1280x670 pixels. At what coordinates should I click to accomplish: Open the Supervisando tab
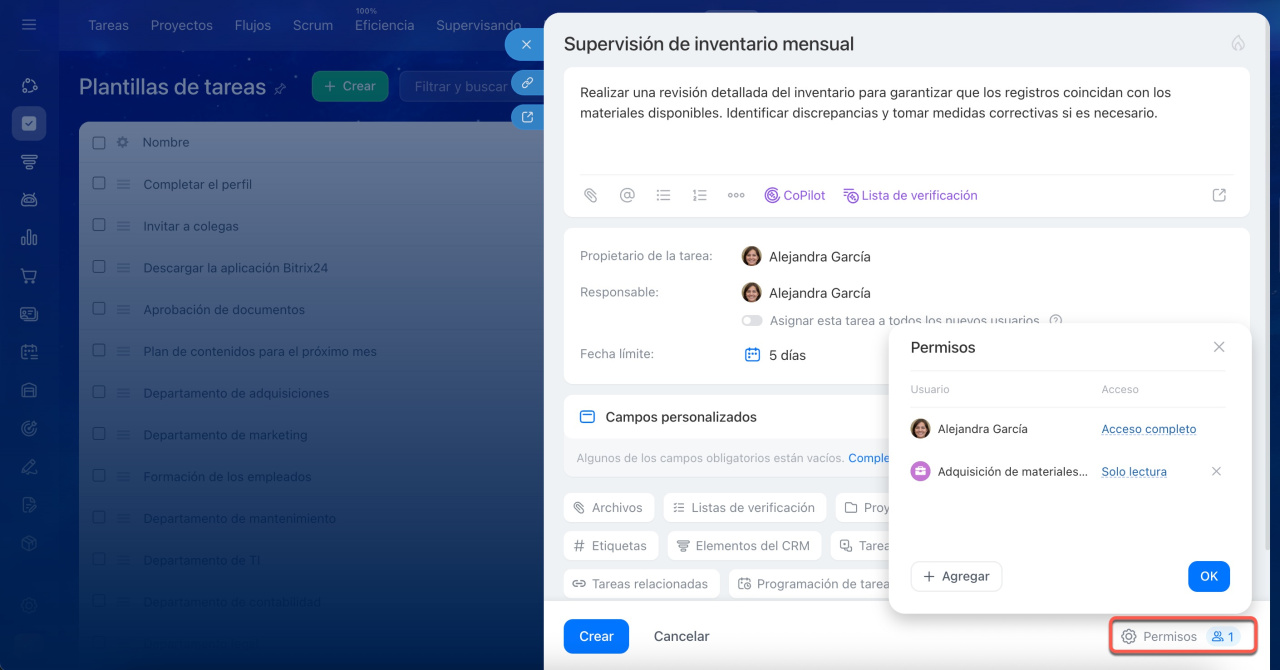tap(478, 26)
